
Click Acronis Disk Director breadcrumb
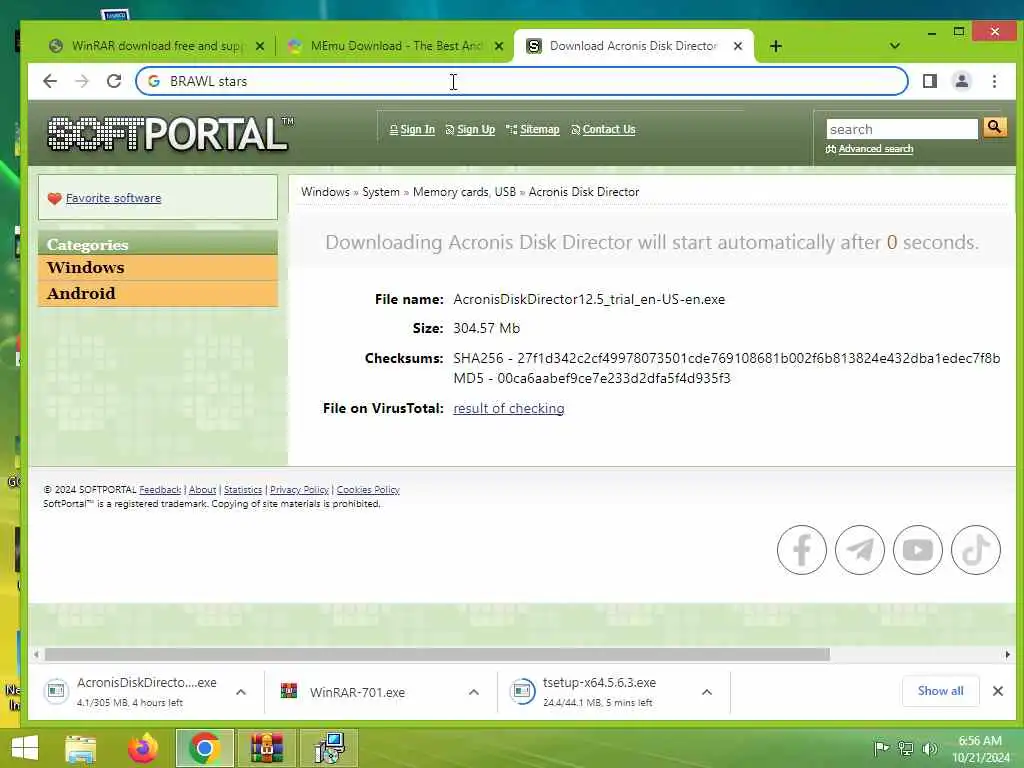click(584, 192)
